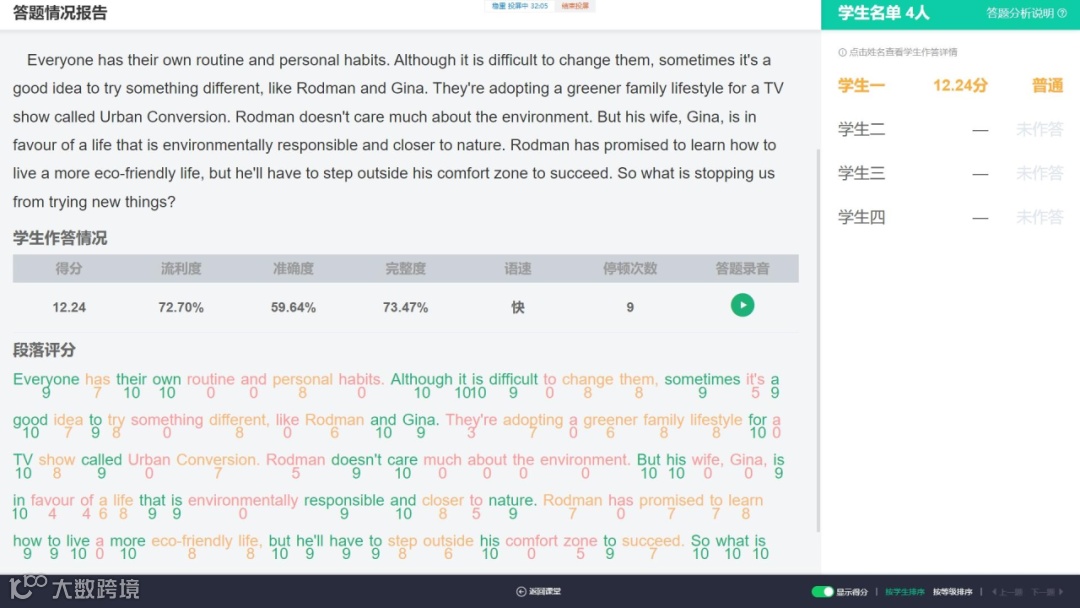The width and height of the screenshot is (1080, 608).
Task: Toggle the 显示得分 switch
Action: tap(822, 591)
